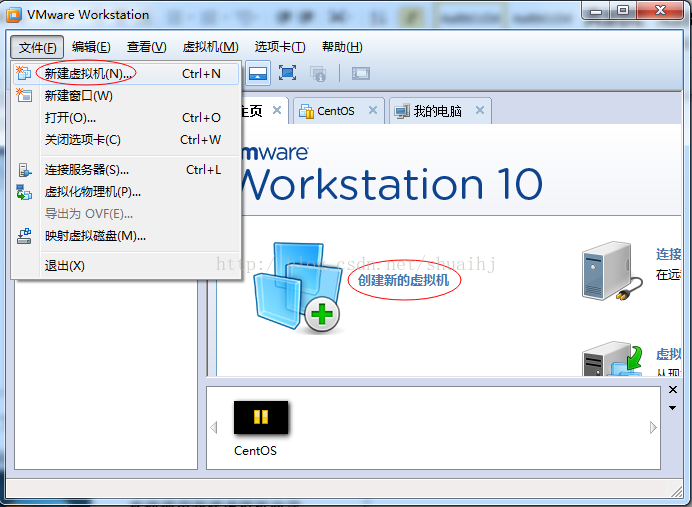The width and height of the screenshot is (692, 507).
Task: Choose 关闭选项卡(C) menu entry
Action: pyautogui.click(x=126, y=140)
